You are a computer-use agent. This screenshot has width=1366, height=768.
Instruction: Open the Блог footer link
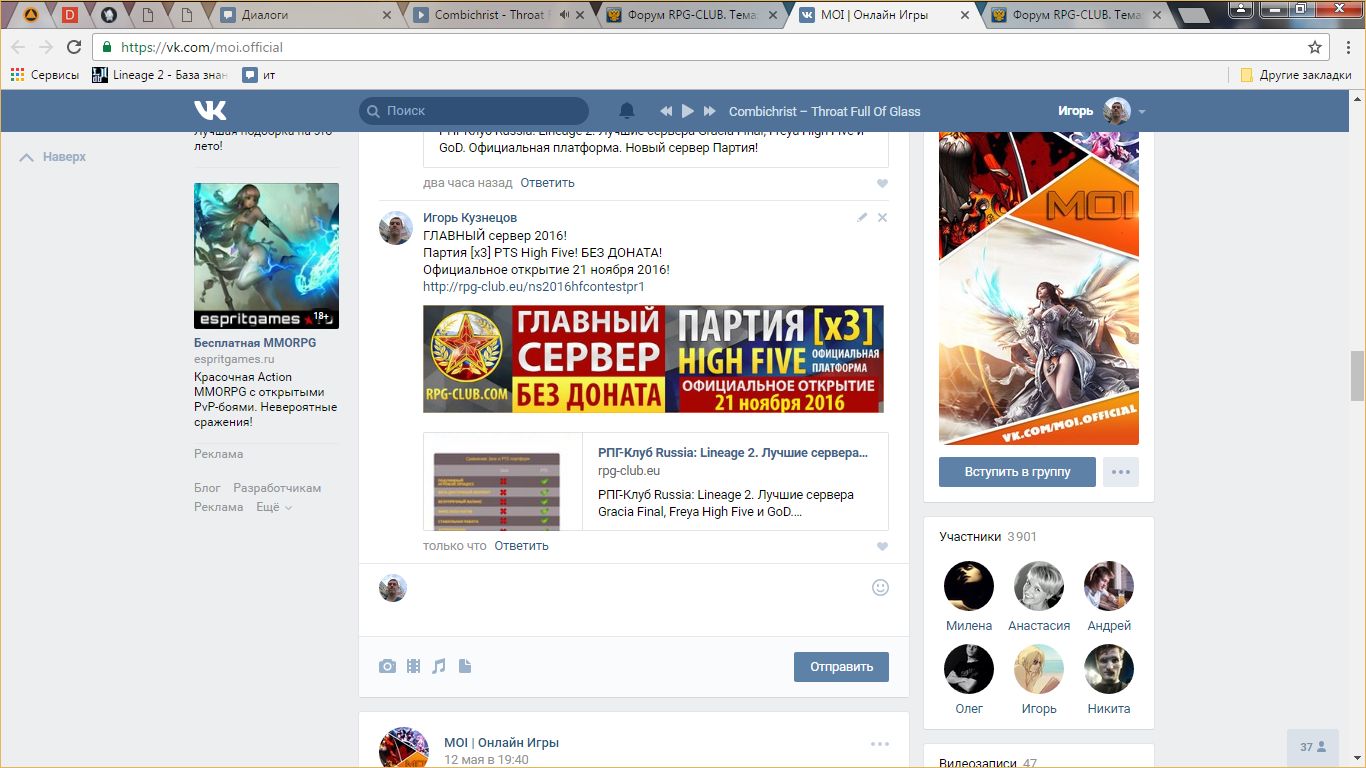[207, 488]
